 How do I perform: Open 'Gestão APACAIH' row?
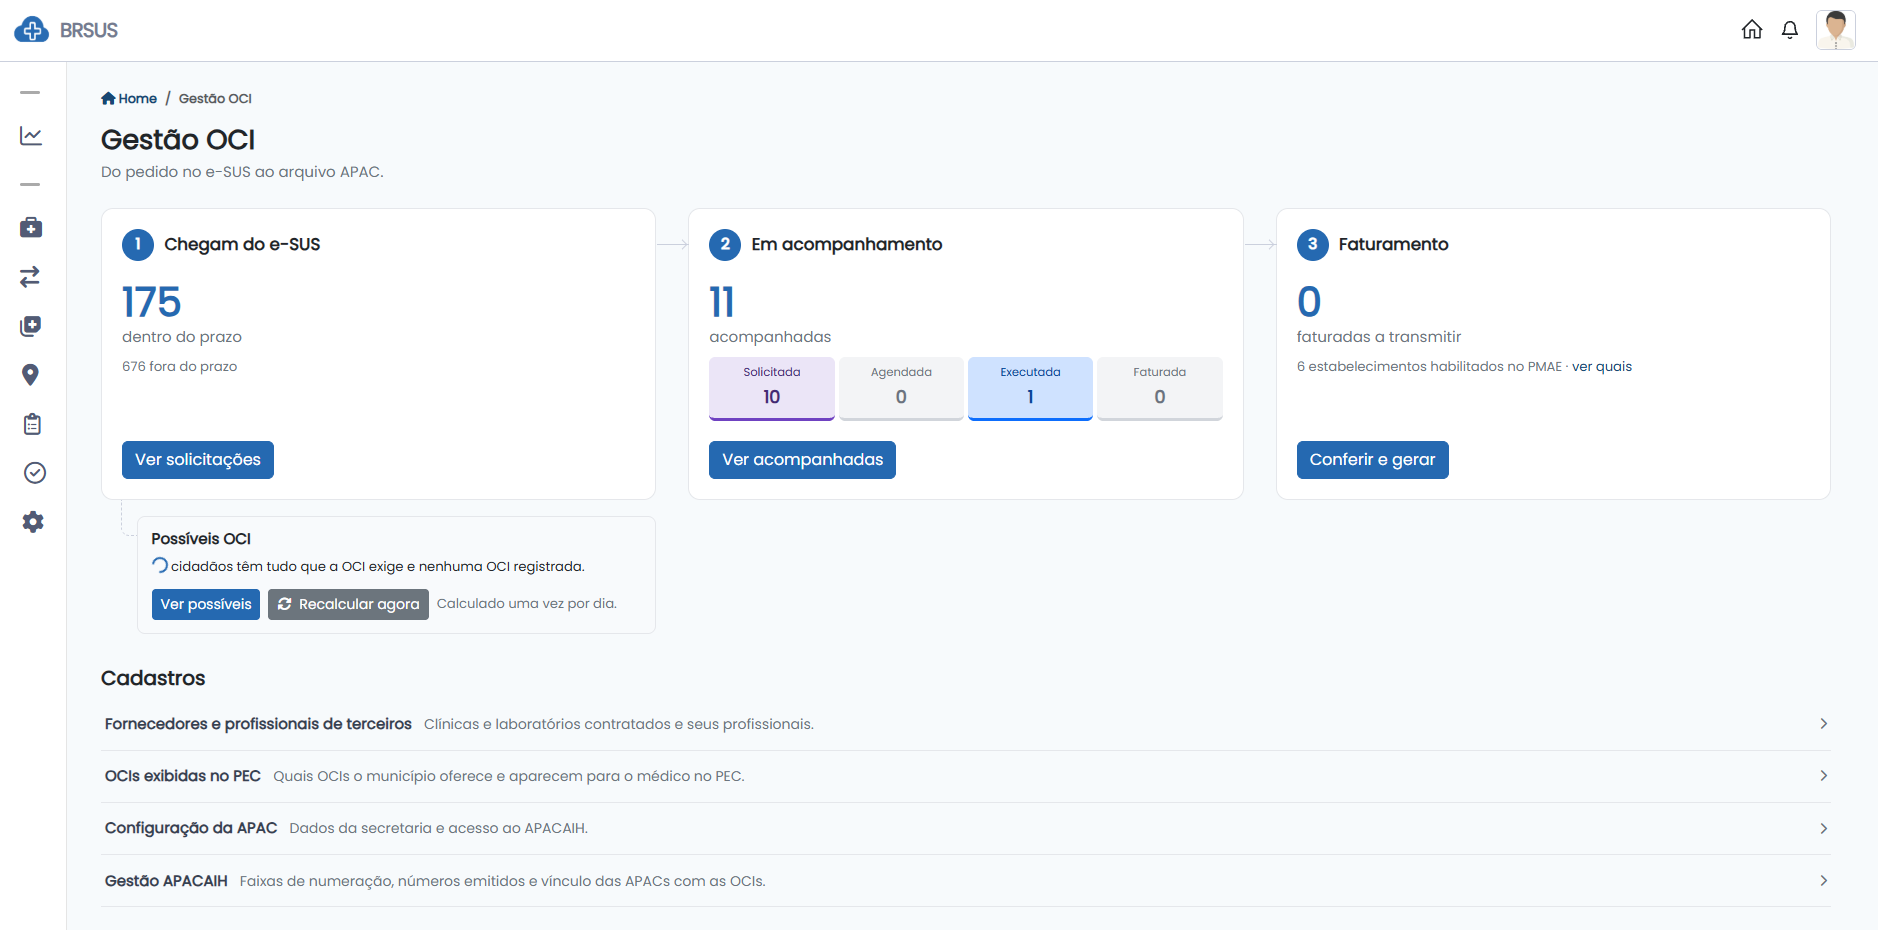pos(966,881)
